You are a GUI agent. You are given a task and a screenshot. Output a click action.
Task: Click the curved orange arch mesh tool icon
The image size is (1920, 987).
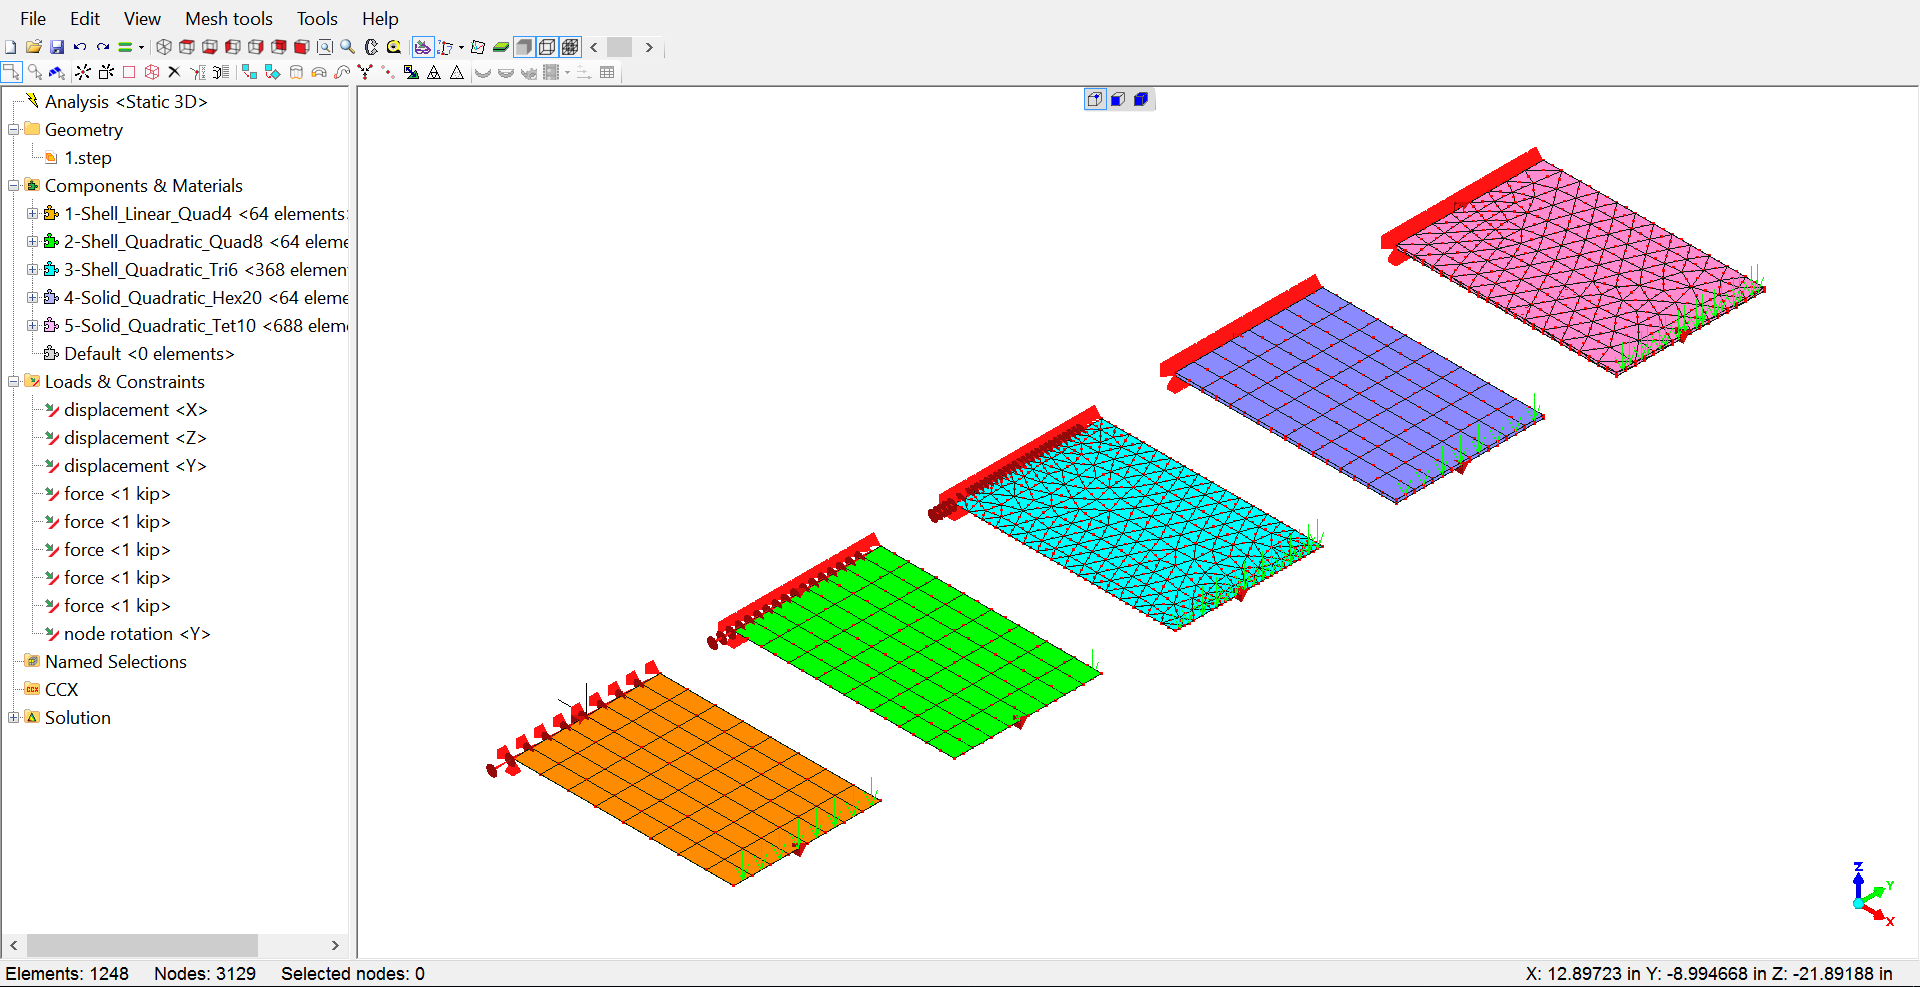pyautogui.click(x=319, y=72)
